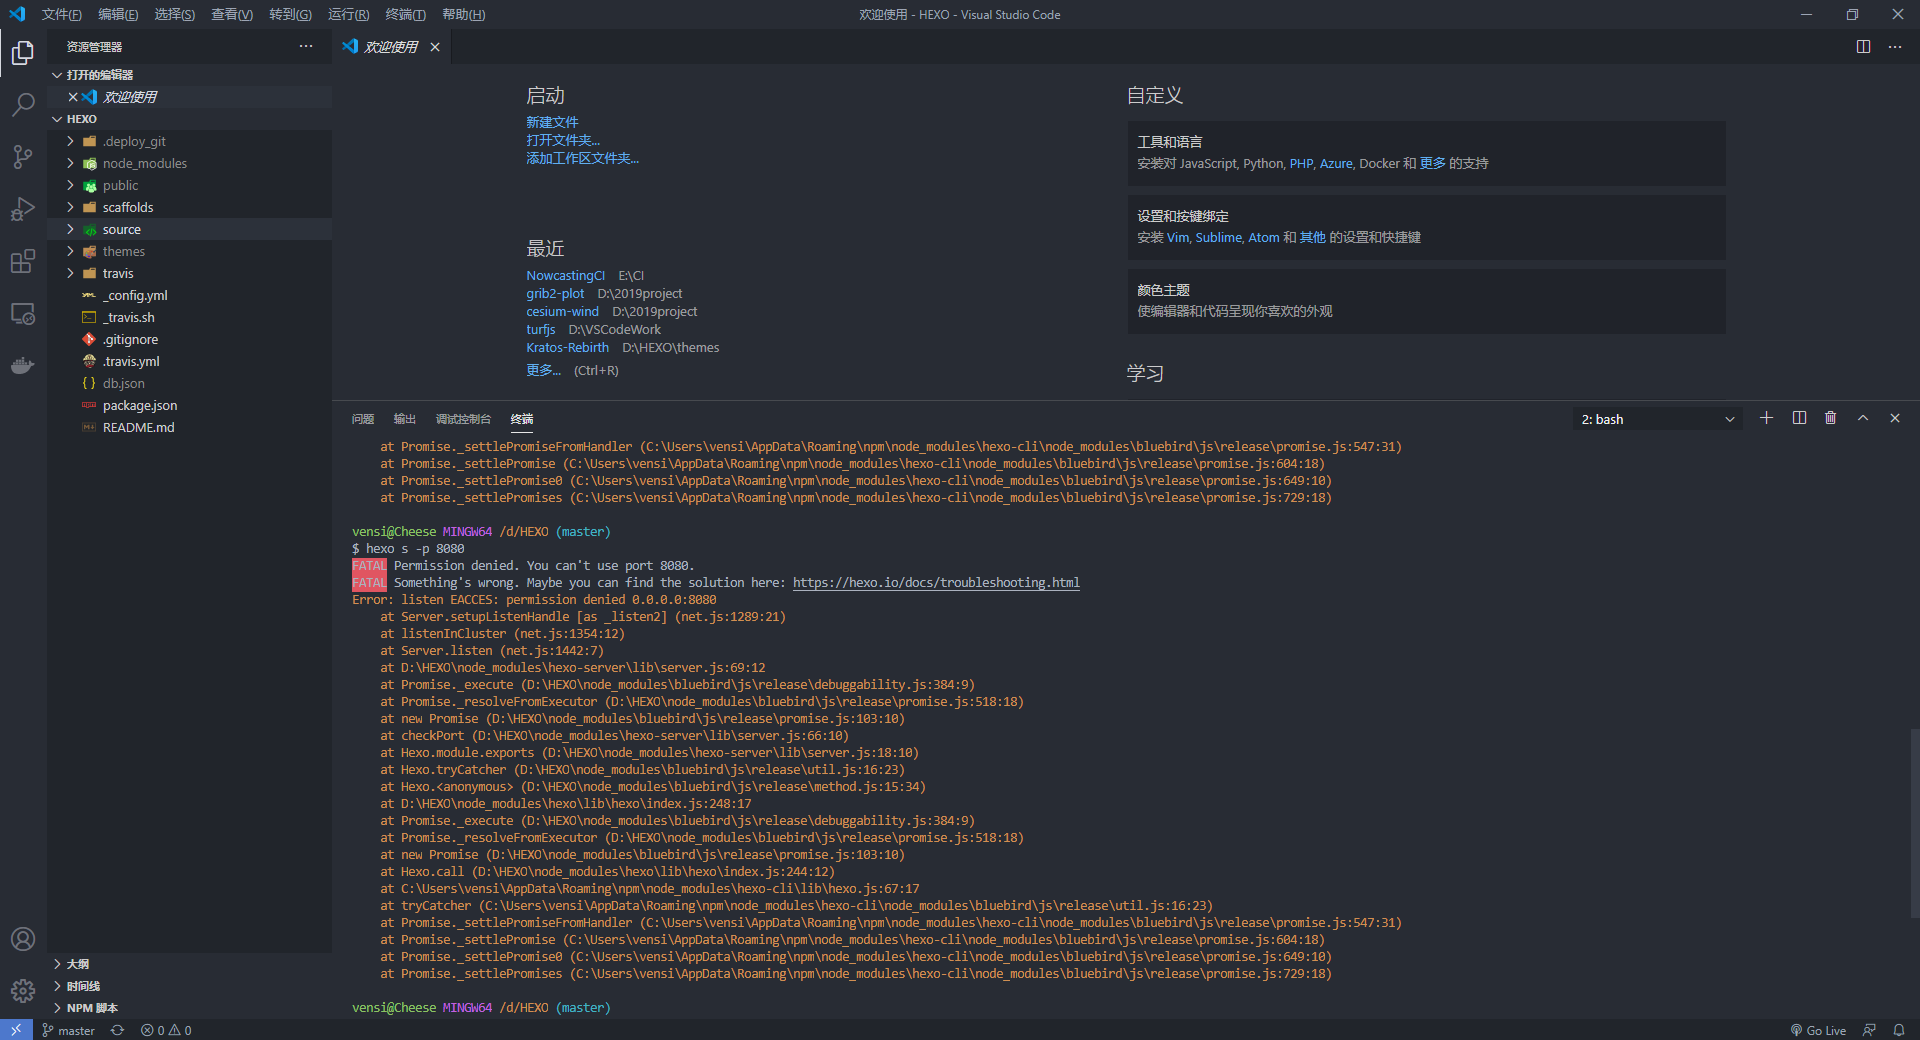Click the 更多... recent link
Viewport: 1920px width, 1040px height.
tap(543, 370)
